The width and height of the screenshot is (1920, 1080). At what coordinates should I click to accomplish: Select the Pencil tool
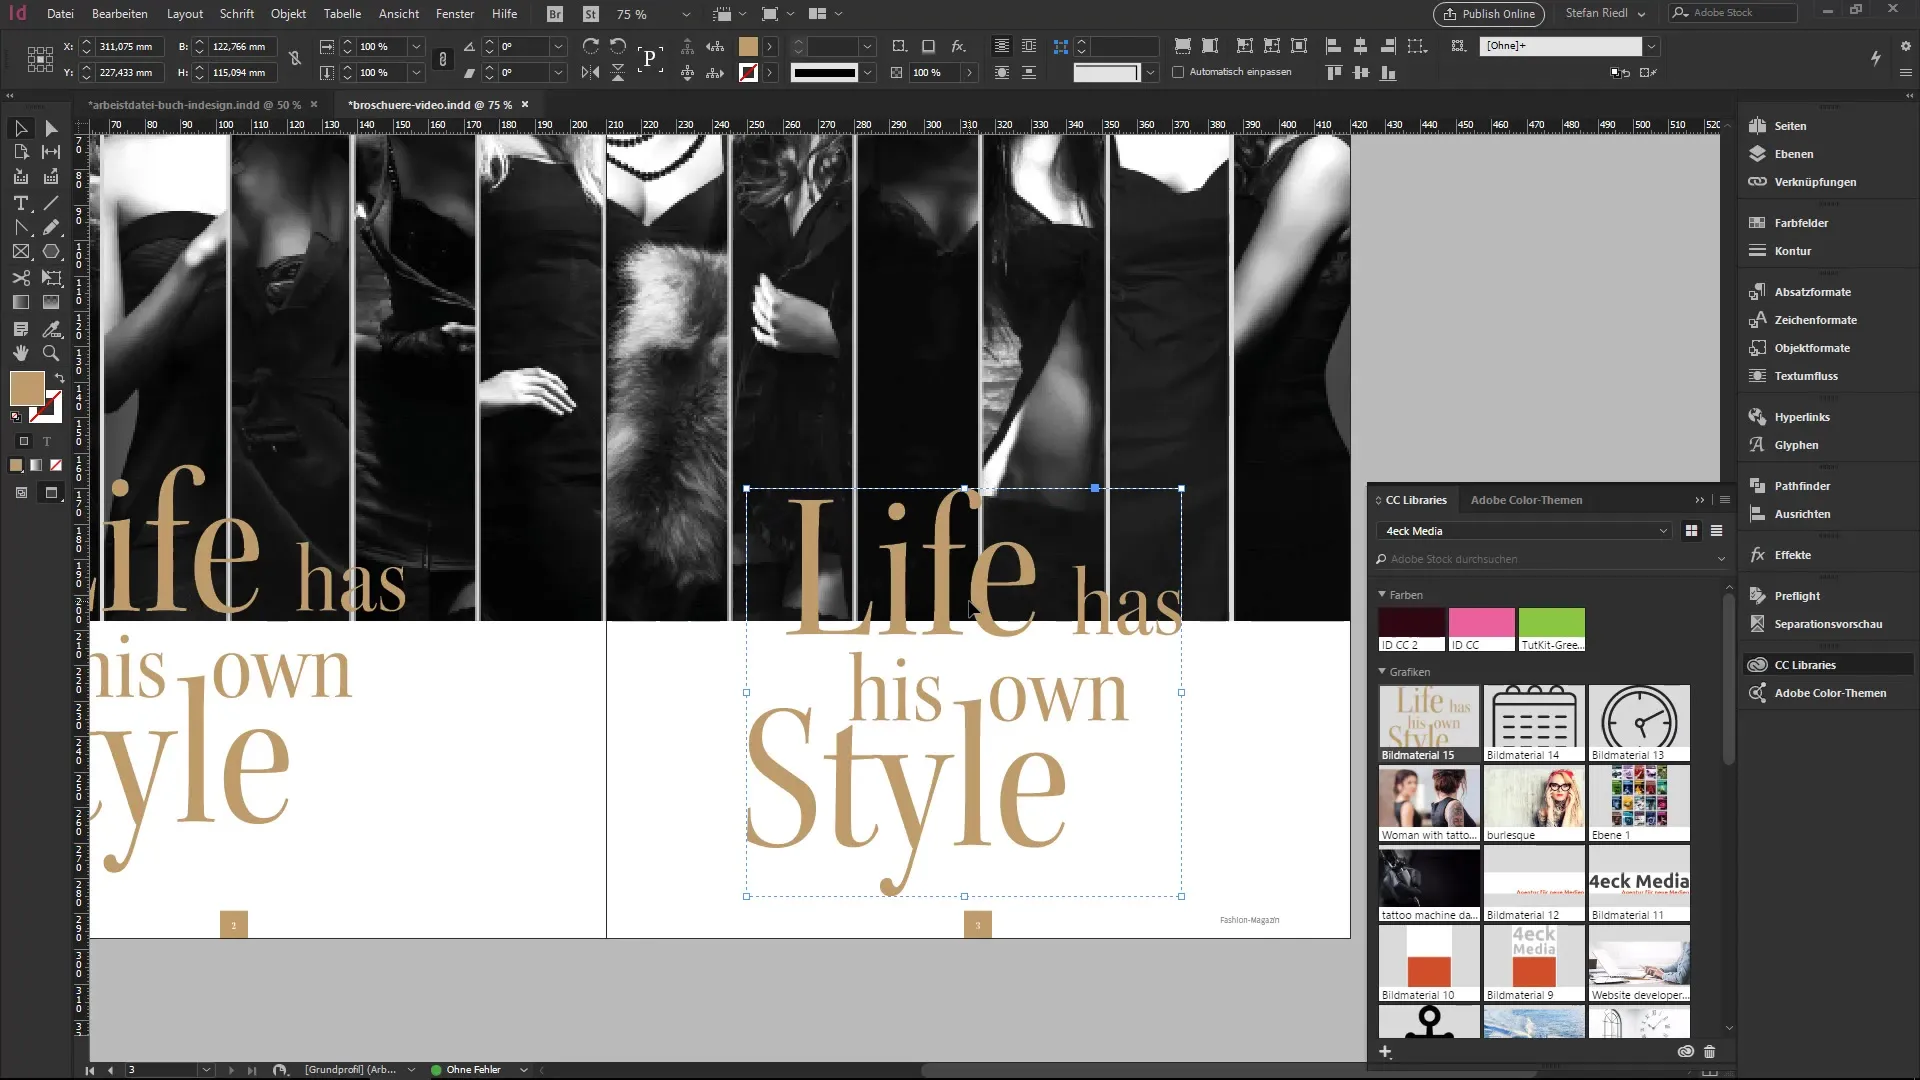[x=51, y=228]
